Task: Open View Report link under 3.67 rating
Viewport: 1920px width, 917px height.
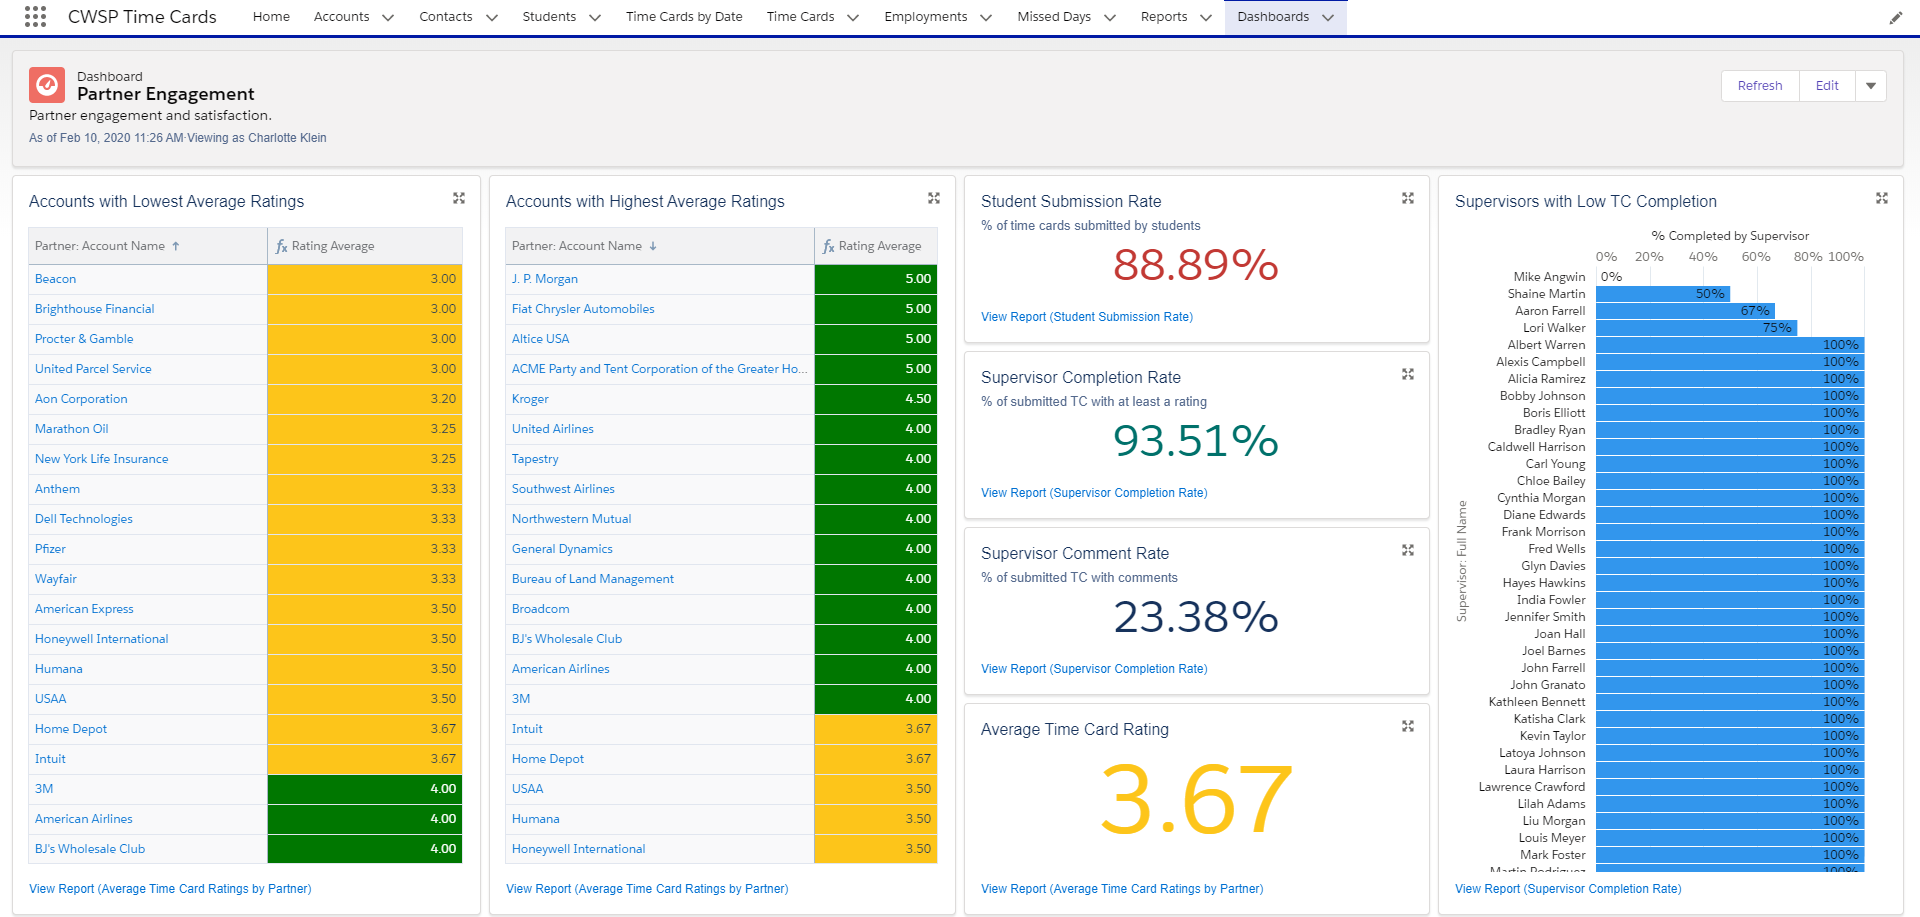Action: click(1122, 889)
